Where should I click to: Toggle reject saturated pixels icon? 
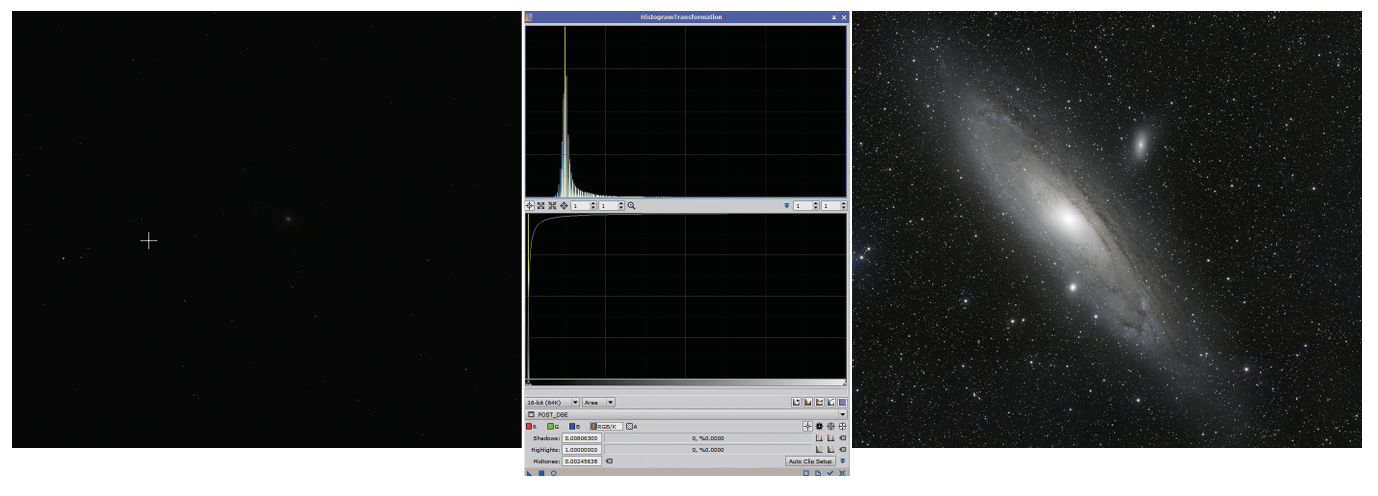click(797, 402)
